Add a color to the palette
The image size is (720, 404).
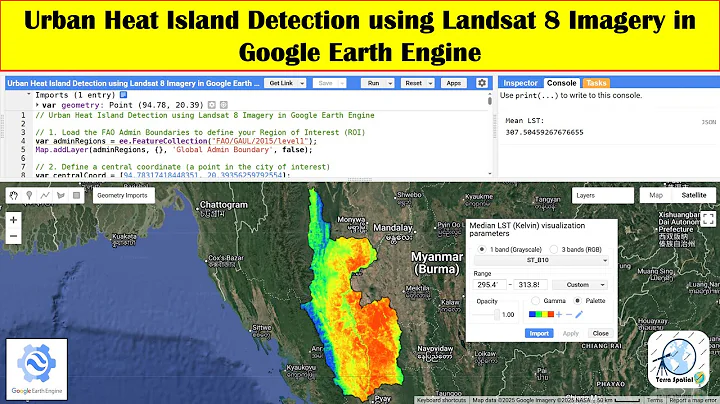559,314
